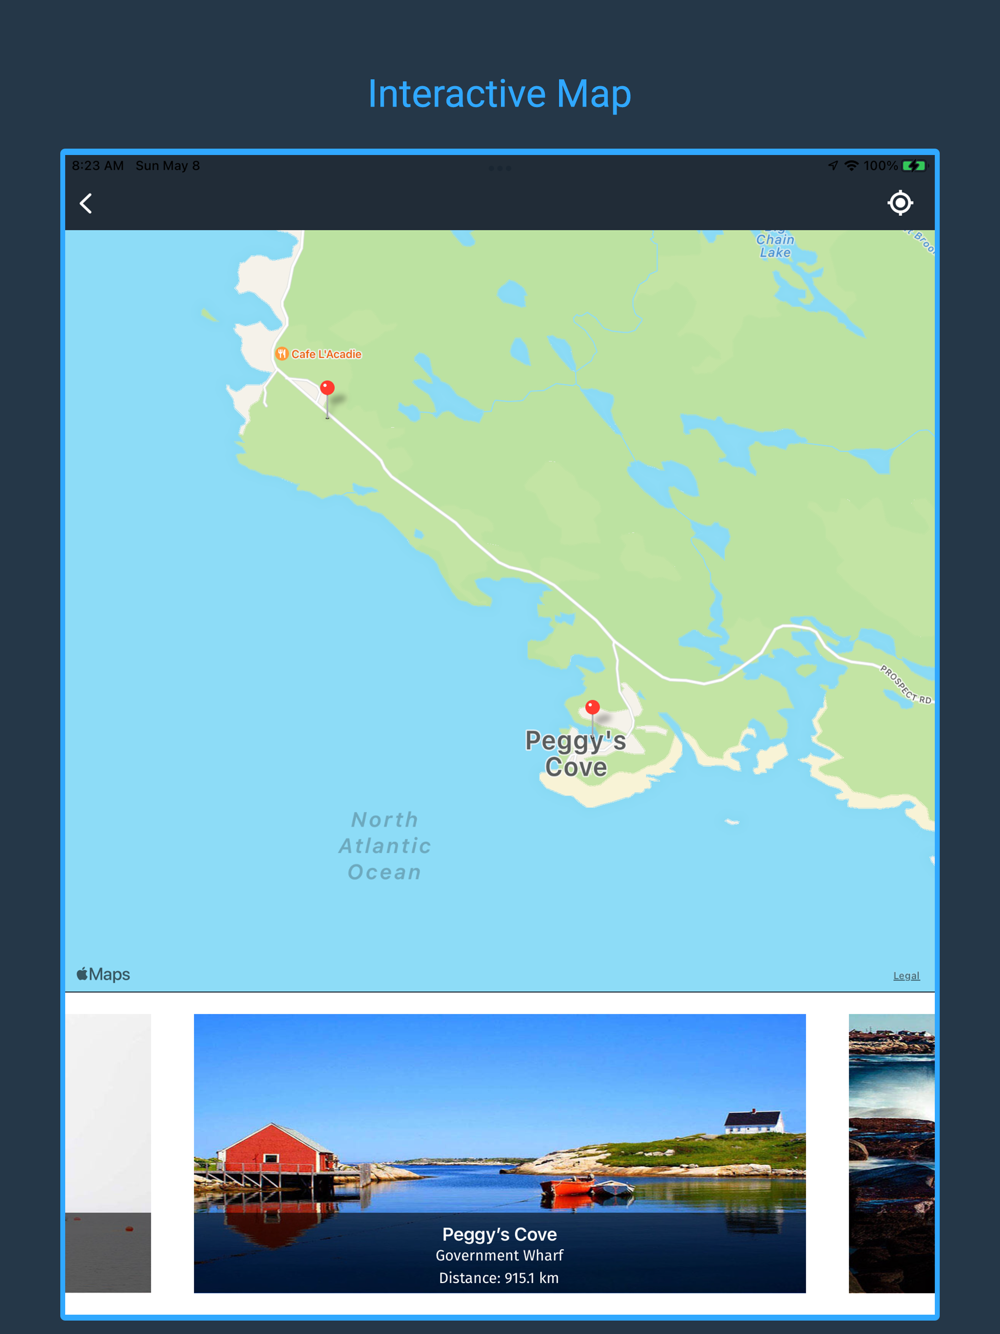The height and width of the screenshot is (1334, 1000).
Task: Tap the Cafe L'Acadie restaurant marker
Action: (282, 354)
